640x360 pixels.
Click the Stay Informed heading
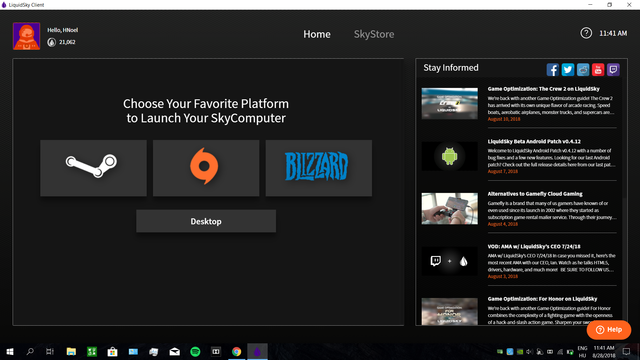click(x=451, y=68)
